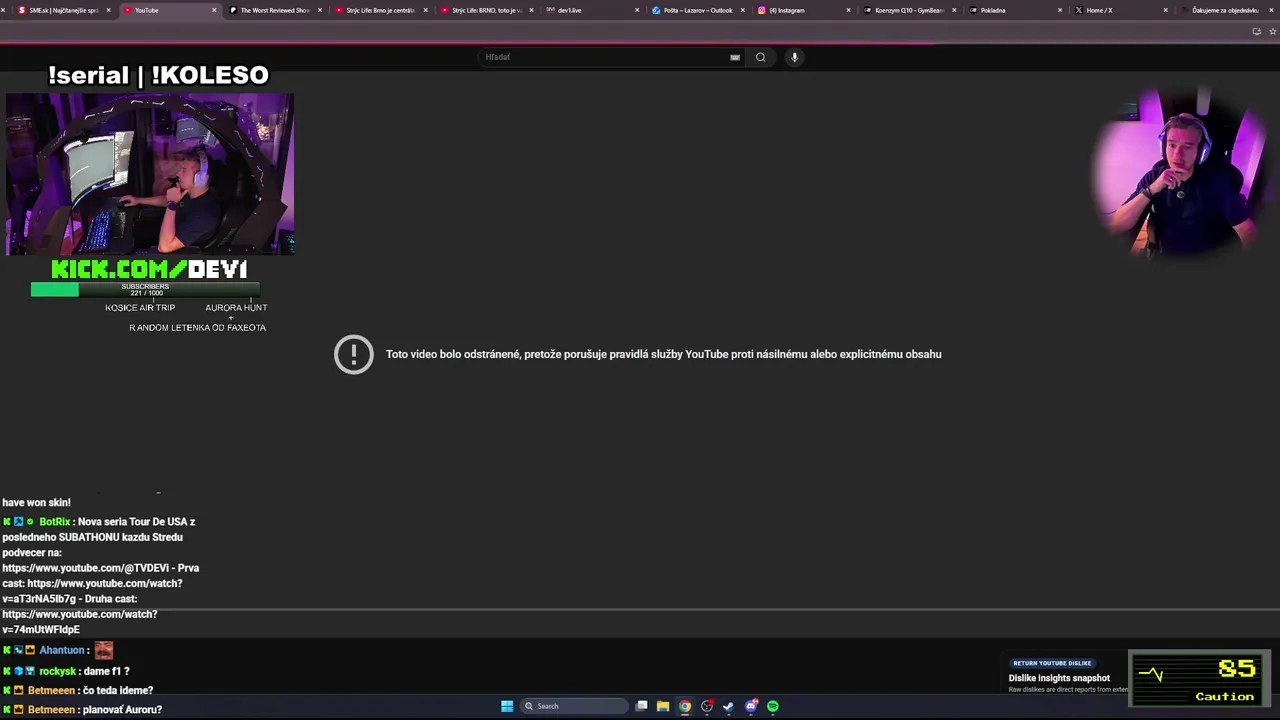1280x720 pixels.
Task: Open Steam from the taskbar
Action: coord(728,706)
